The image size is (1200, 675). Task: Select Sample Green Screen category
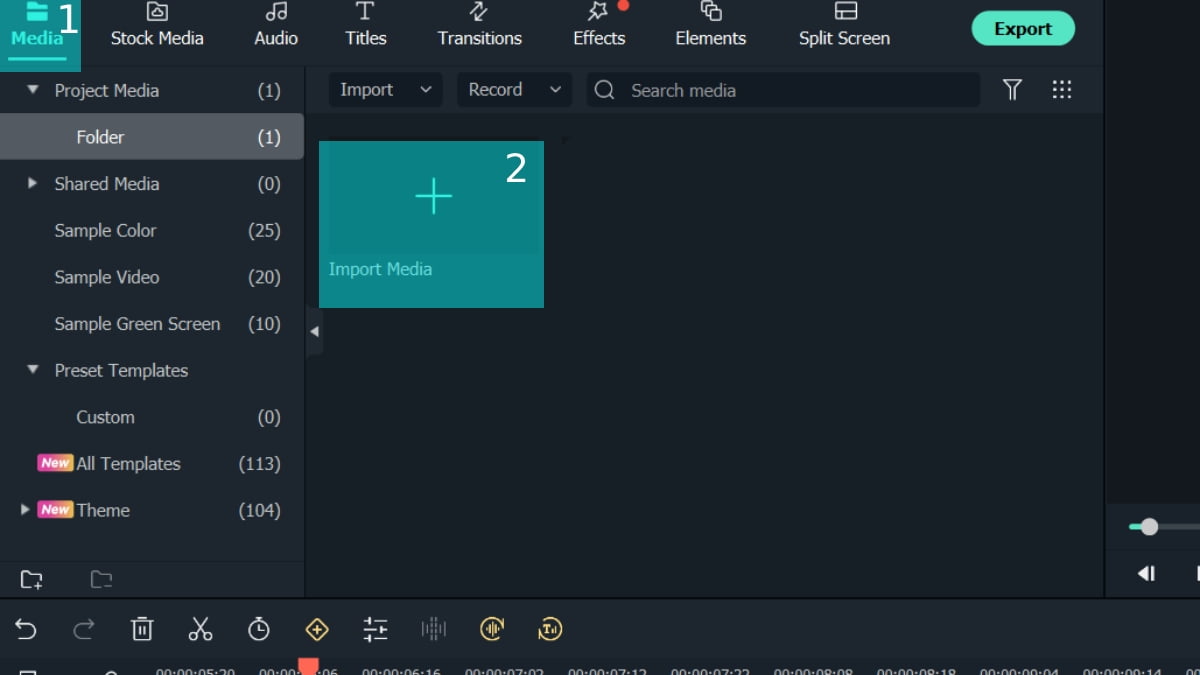tap(137, 324)
